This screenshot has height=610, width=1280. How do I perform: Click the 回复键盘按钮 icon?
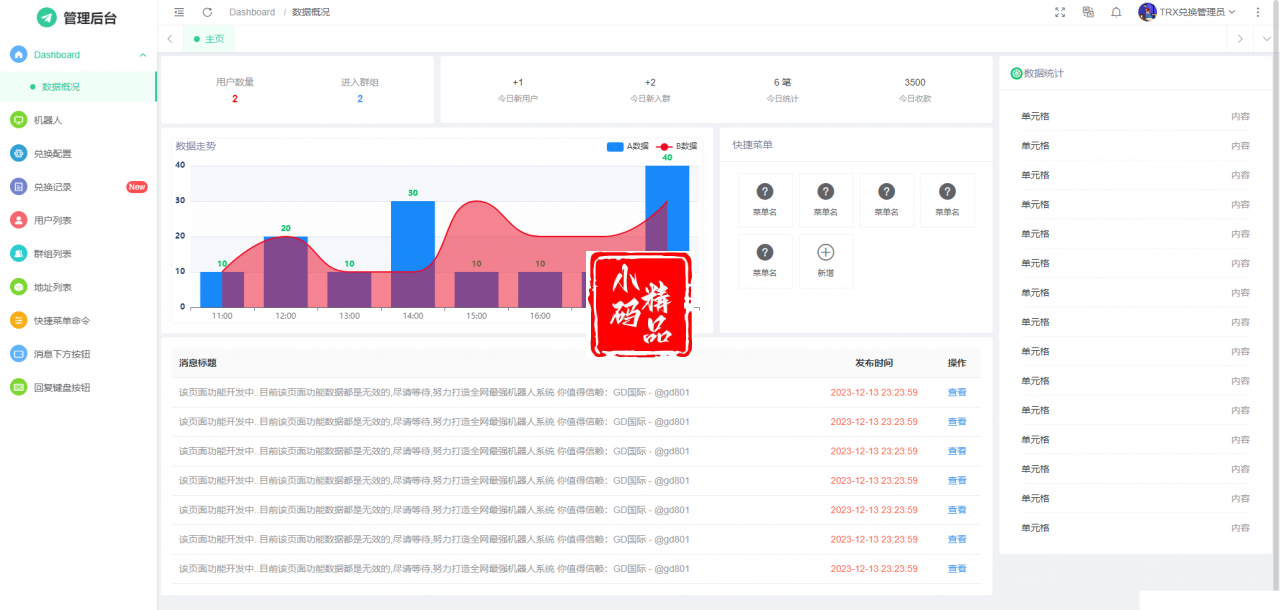pos(18,387)
